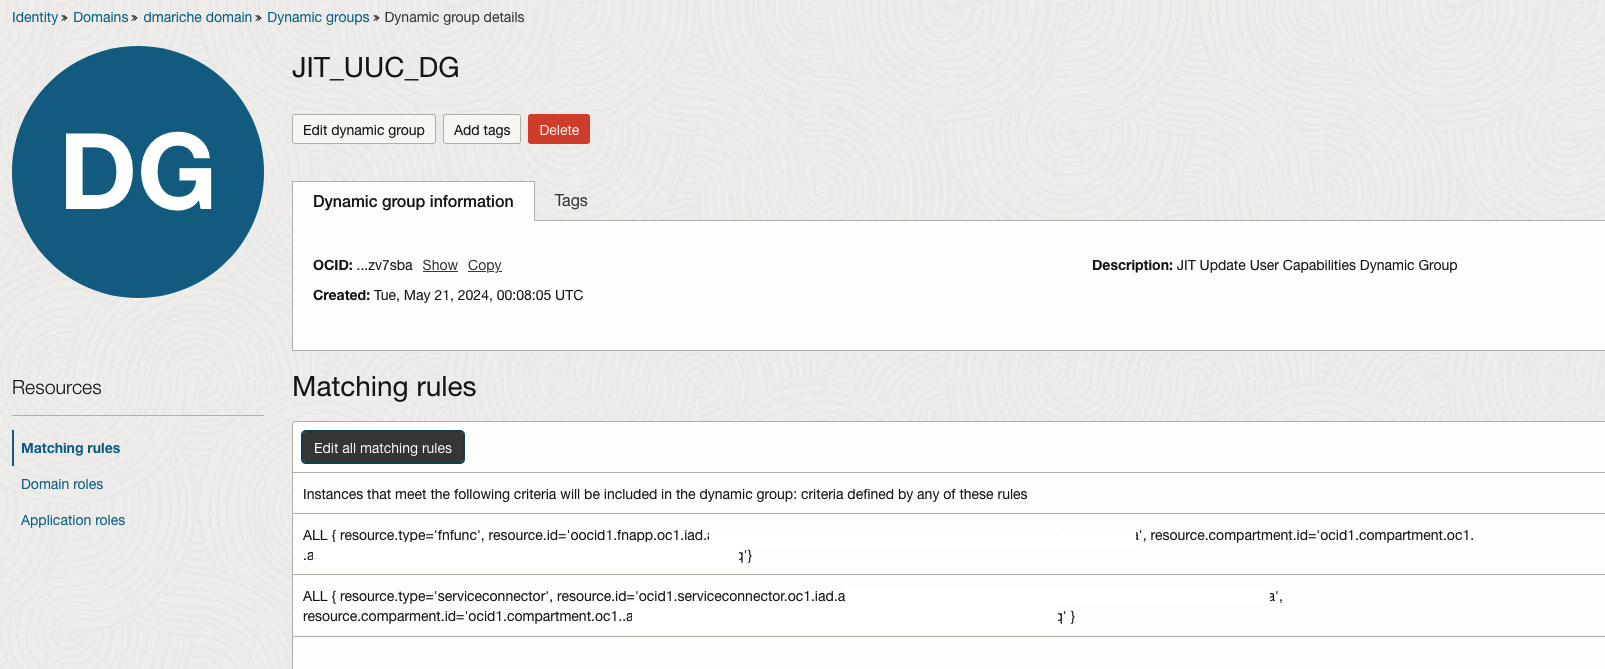Open Application roles in Resources
Viewport: 1605px width, 669px height.
pyautogui.click(x=73, y=520)
